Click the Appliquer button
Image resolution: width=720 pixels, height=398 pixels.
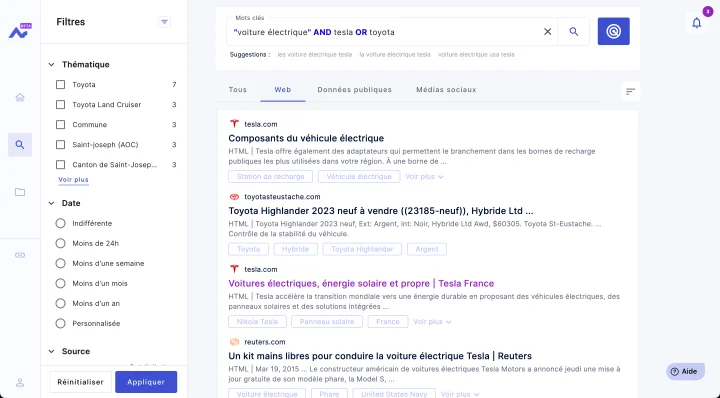146,382
